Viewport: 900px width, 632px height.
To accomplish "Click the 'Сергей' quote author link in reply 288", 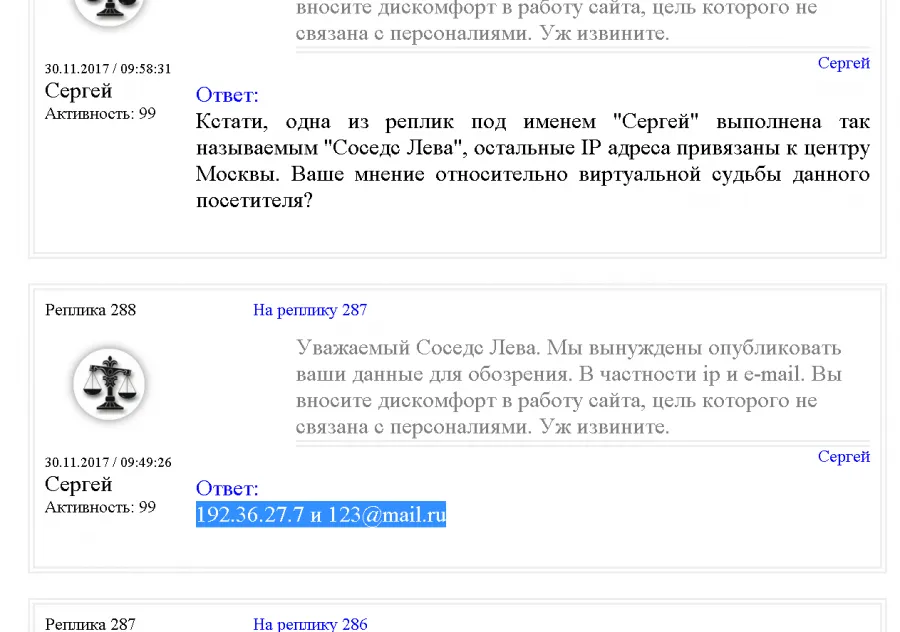I will (x=844, y=456).
